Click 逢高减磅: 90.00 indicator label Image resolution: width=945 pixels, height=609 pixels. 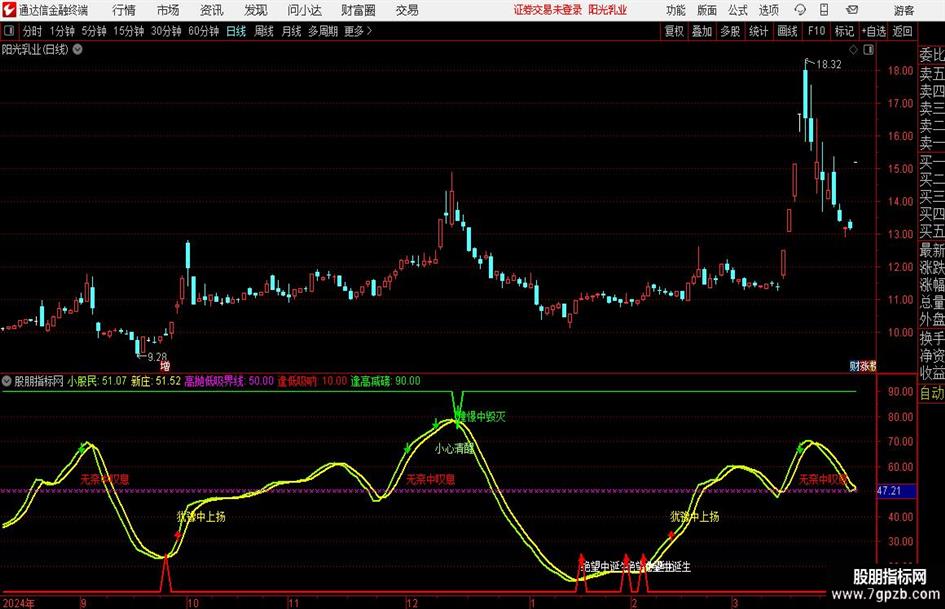point(386,381)
